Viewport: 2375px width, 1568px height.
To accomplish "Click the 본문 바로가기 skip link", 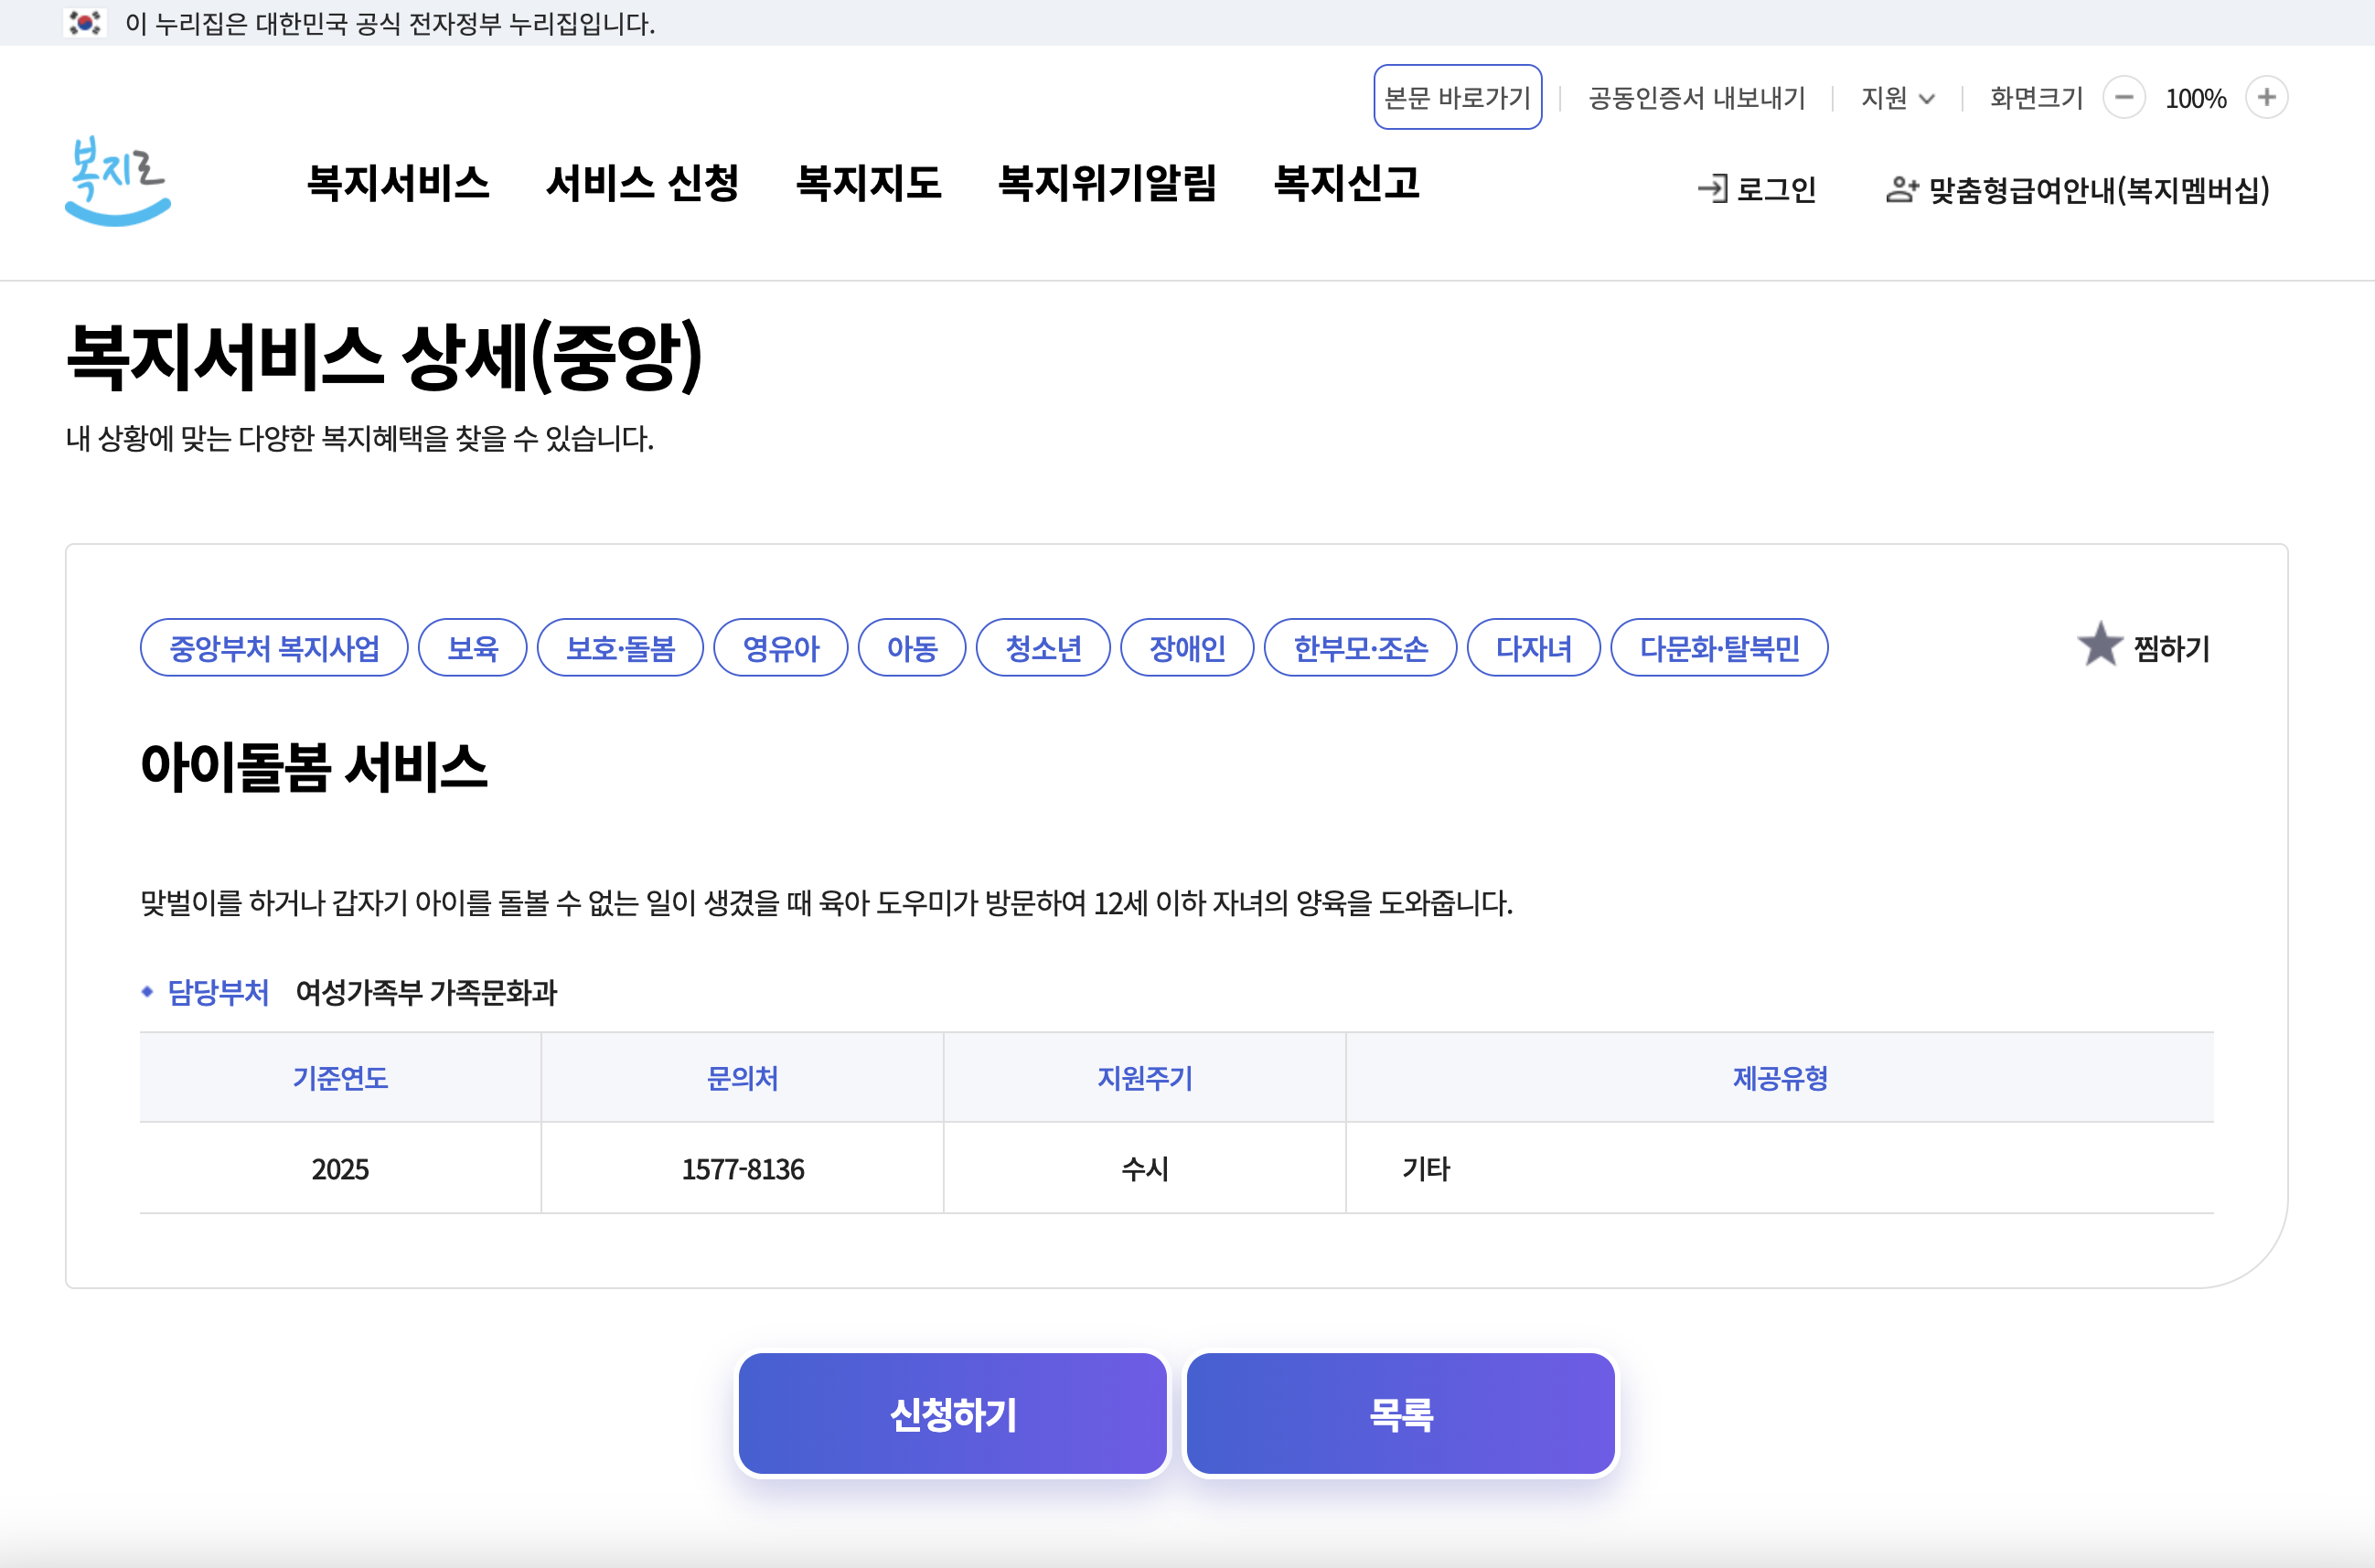I will click(x=1457, y=98).
